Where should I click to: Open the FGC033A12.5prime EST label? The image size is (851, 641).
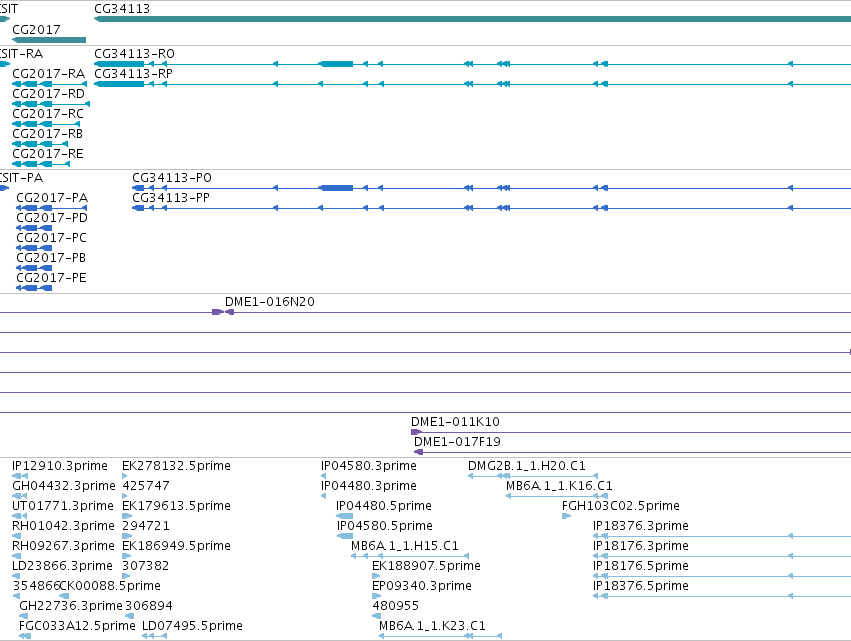(x=77, y=627)
